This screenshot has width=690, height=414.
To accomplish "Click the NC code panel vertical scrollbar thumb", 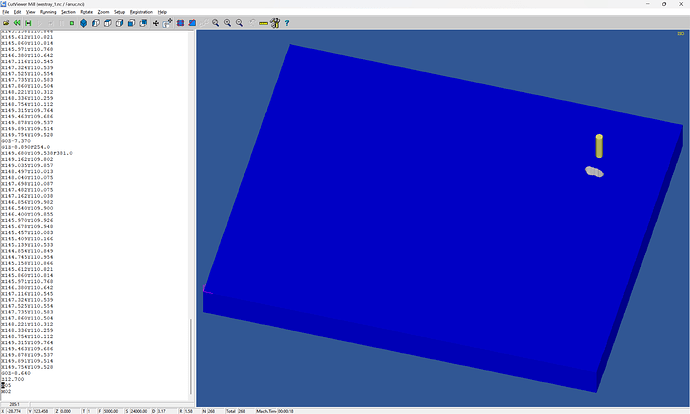I will 191,356.
